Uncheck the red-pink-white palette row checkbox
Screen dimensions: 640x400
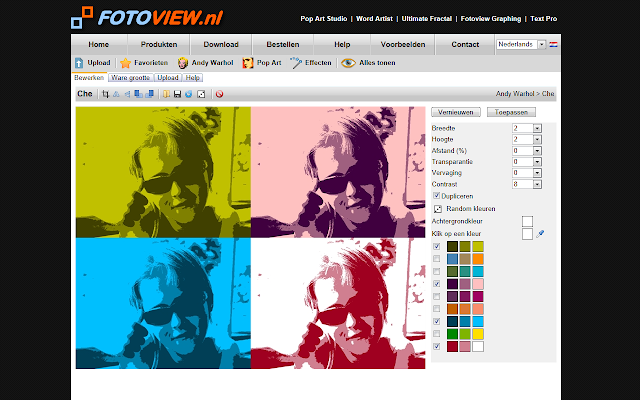click(x=437, y=347)
